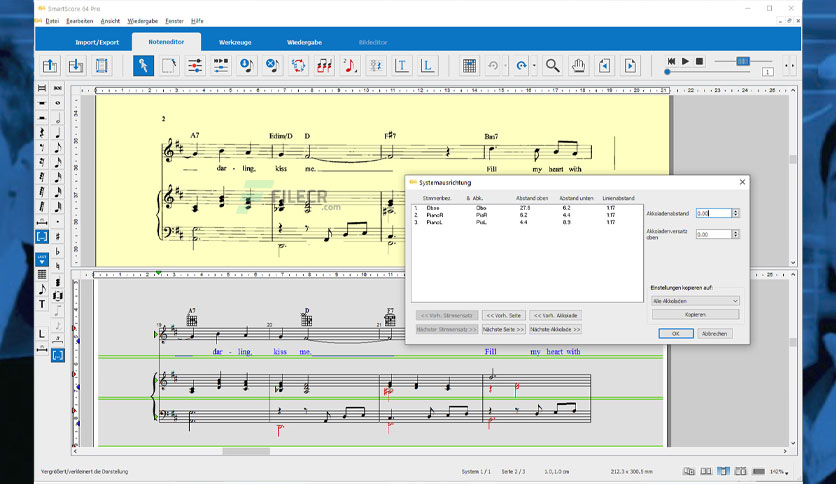Click the rewind to start playback button
Image resolution: width=836 pixels, height=484 pixels.
[x=671, y=61]
